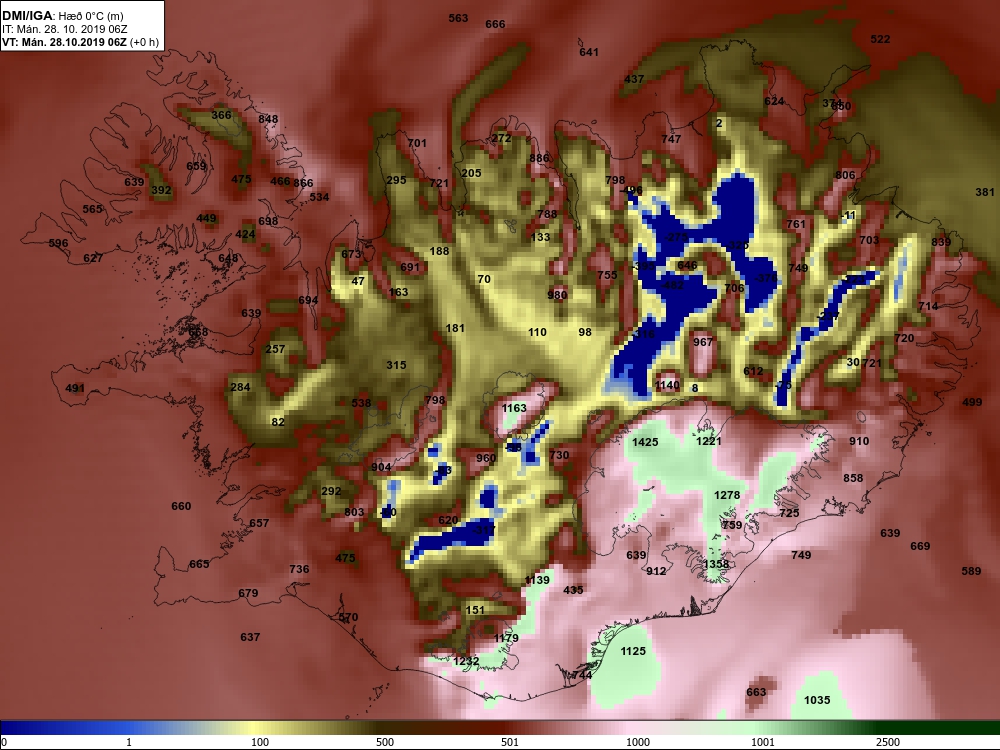
Task: Click the map value 663
Action: coord(756,692)
